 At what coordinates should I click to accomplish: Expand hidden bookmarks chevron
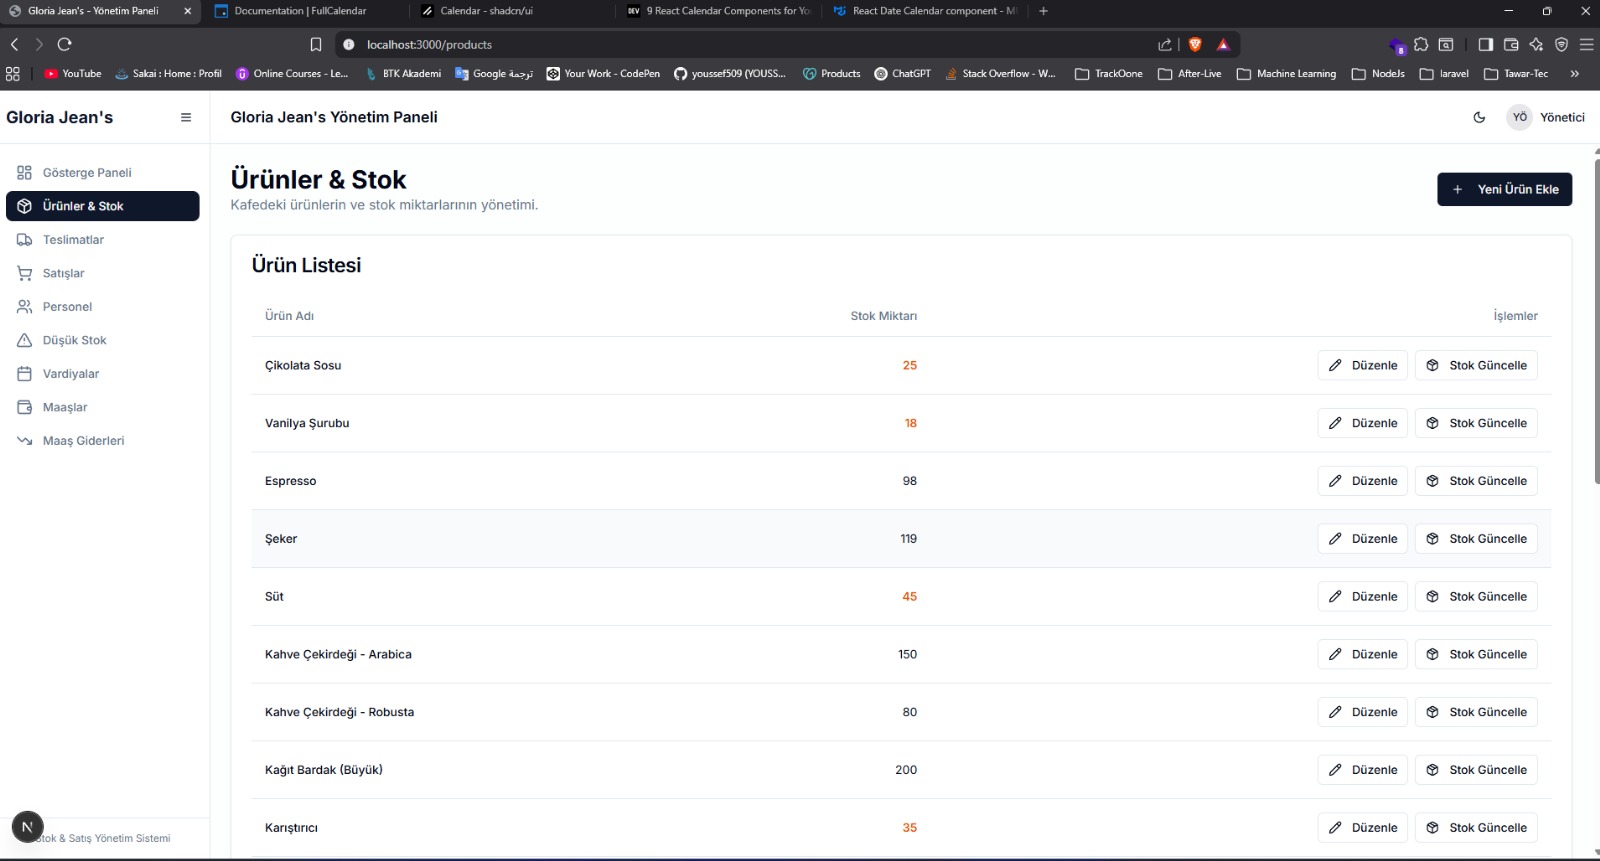click(x=1575, y=73)
